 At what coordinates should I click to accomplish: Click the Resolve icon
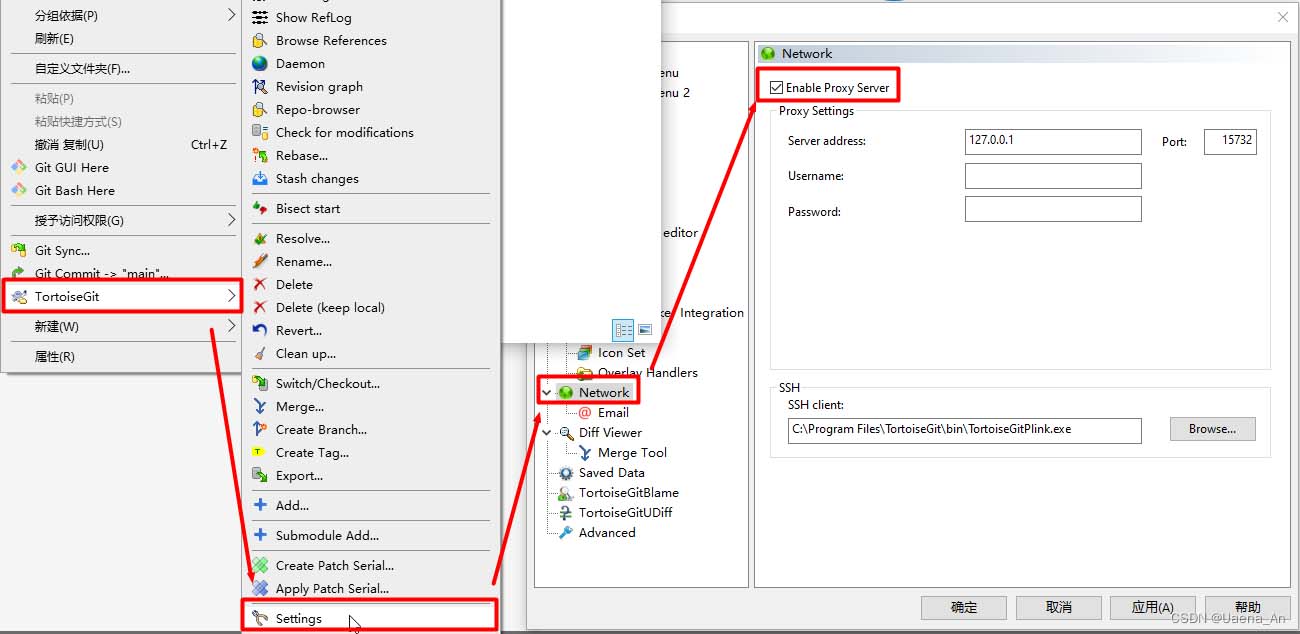[x=260, y=238]
